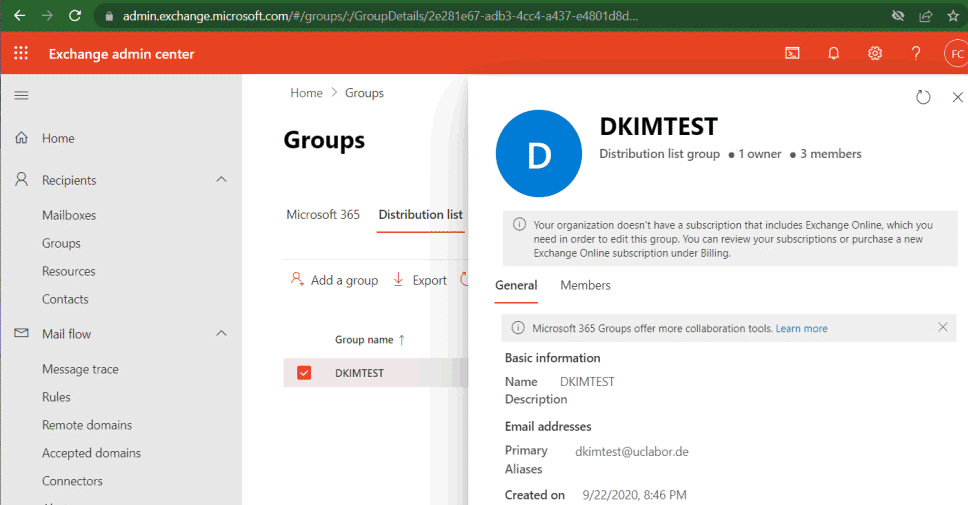Click Home in the breadcrumb
This screenshot has width=968, height=505.
[306, 93]
